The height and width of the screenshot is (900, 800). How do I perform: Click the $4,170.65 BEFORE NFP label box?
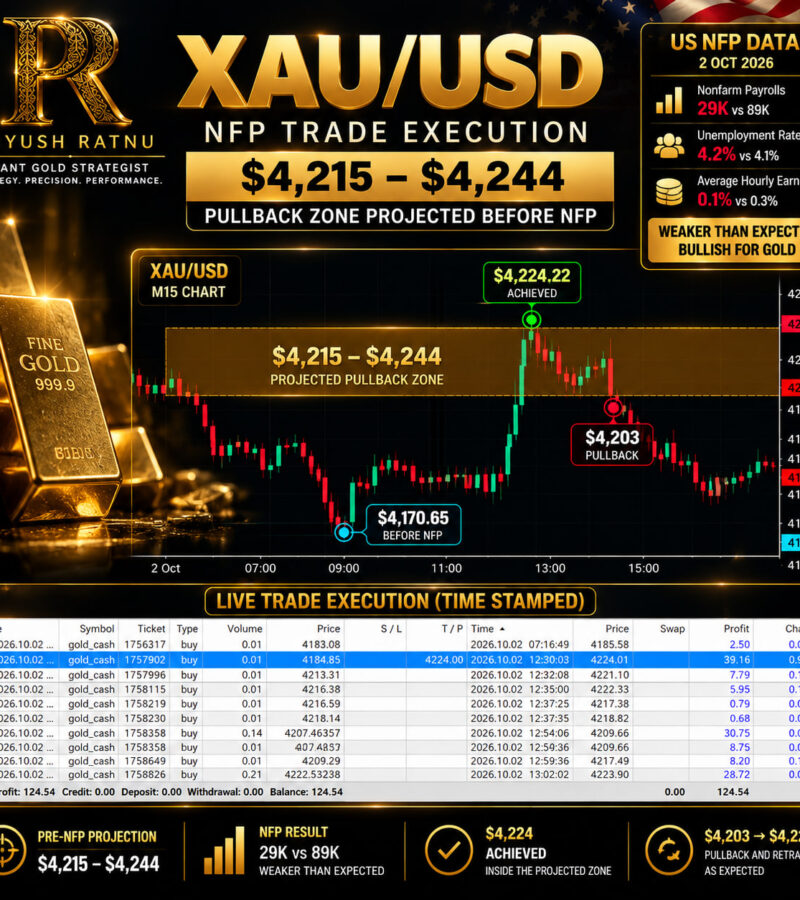pyautogui.click(x=413, y=525)
